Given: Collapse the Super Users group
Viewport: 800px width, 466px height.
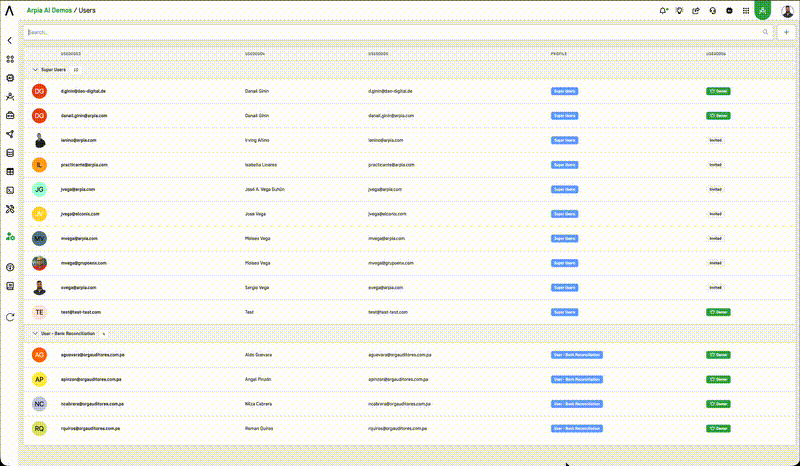Looking at the screenshot, I should (x=35, y=69).
